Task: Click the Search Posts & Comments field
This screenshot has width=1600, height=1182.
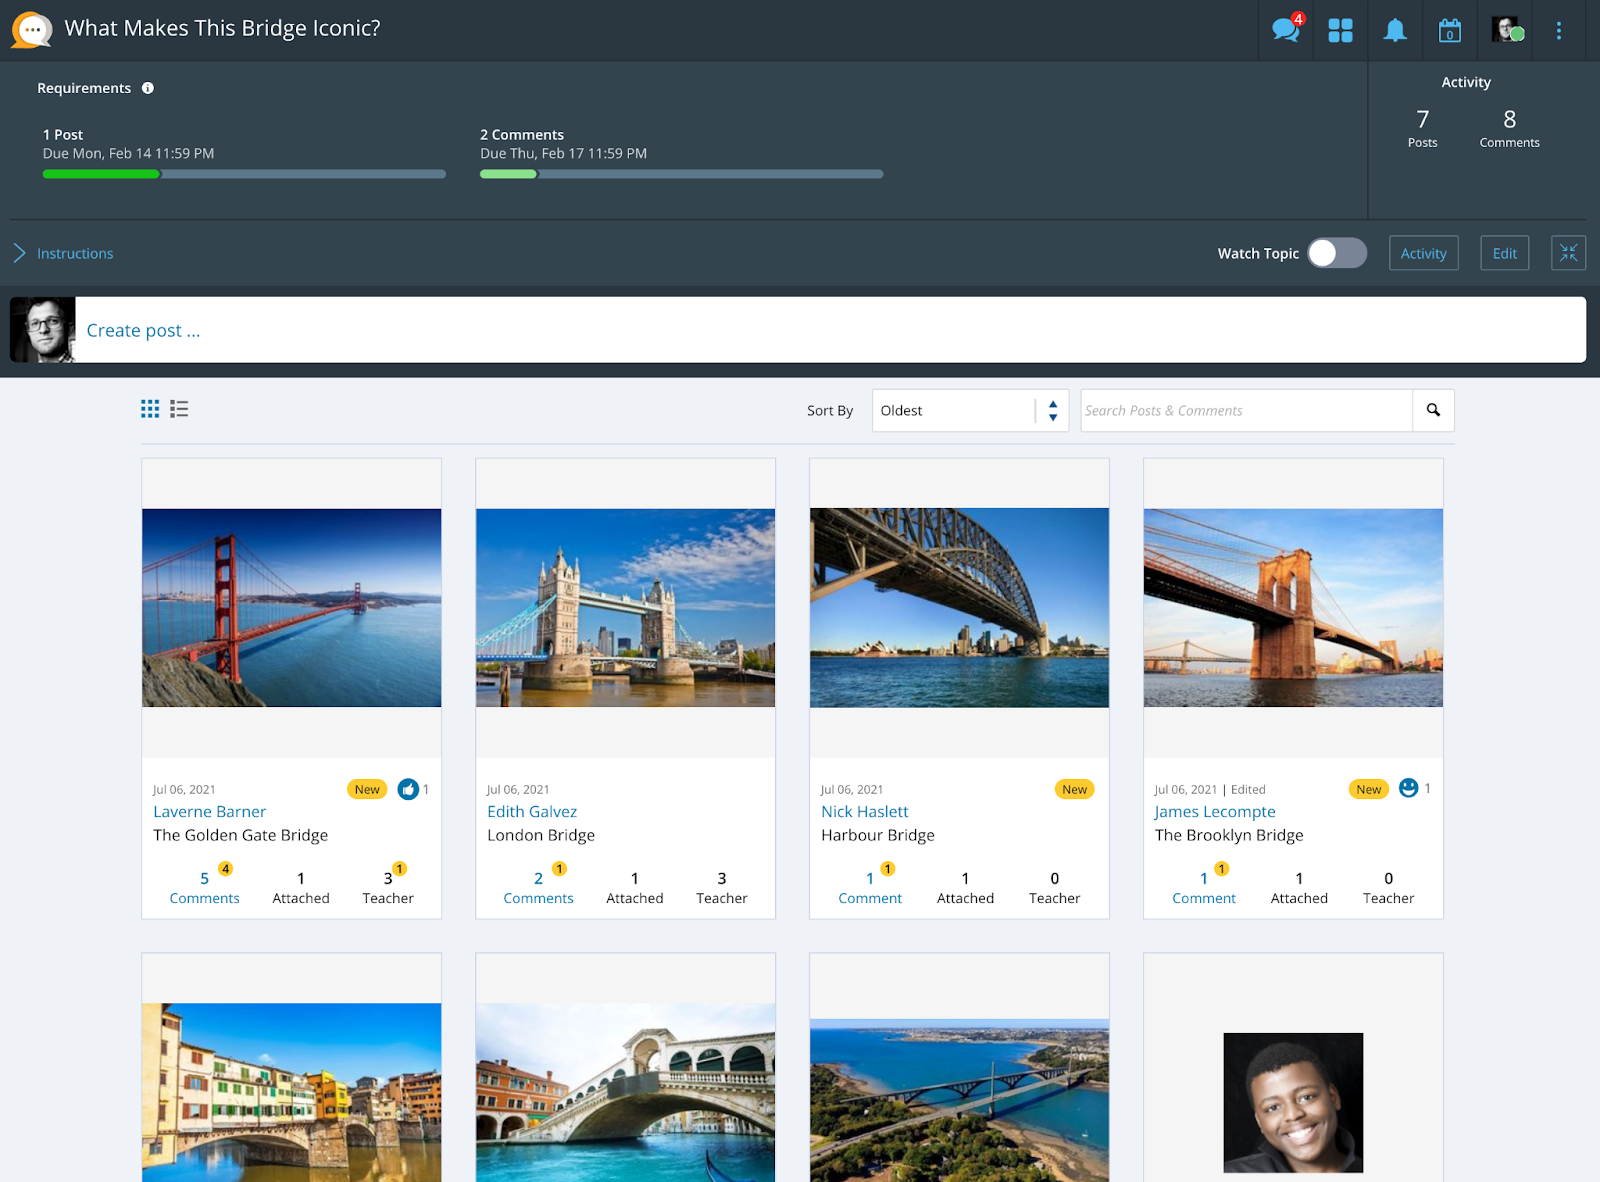Action: (x=1246, y=410)
